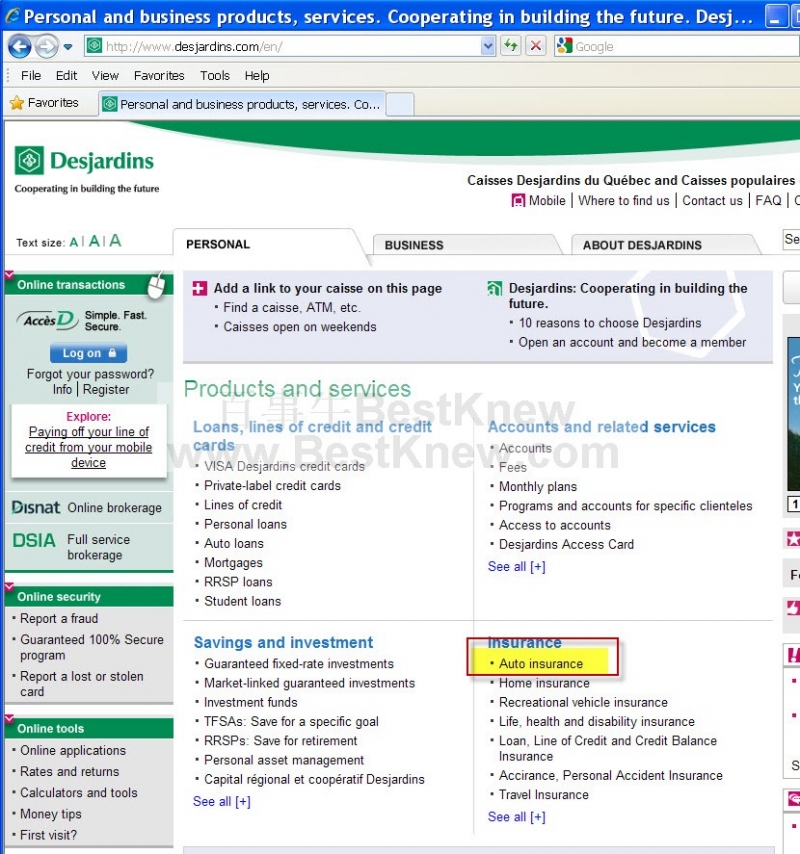Open the Tools menu
The height and width of the screenshot is (854, 800).
[215, 76]
